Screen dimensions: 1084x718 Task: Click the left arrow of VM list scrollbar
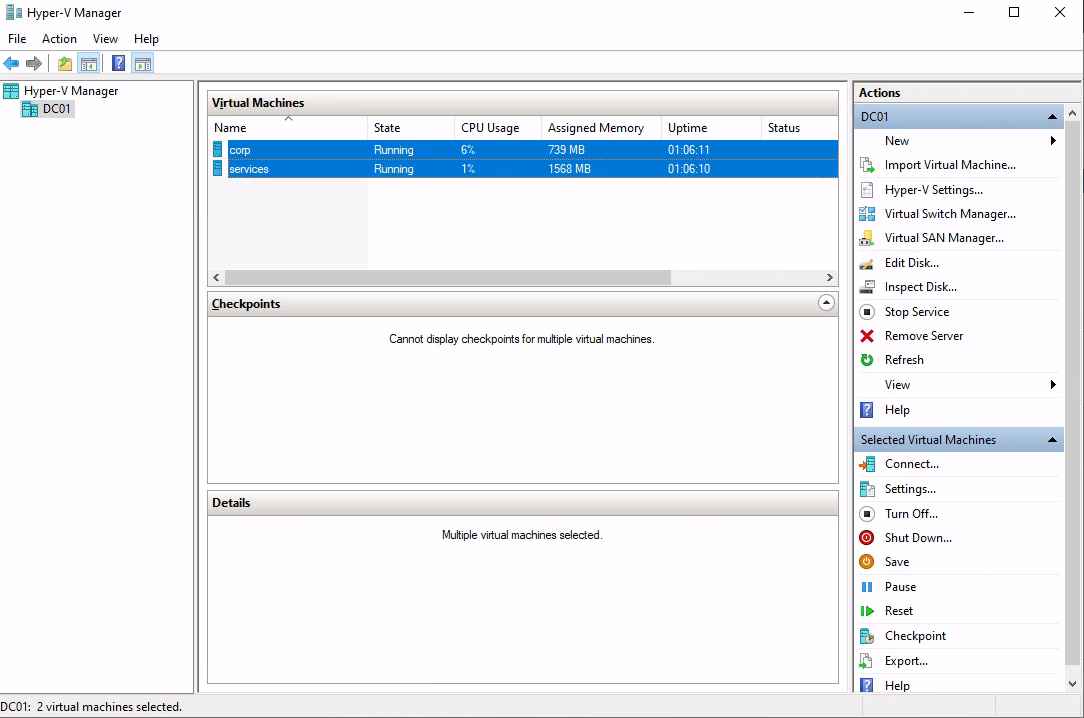pyautogui.click(x=216, y=278)
